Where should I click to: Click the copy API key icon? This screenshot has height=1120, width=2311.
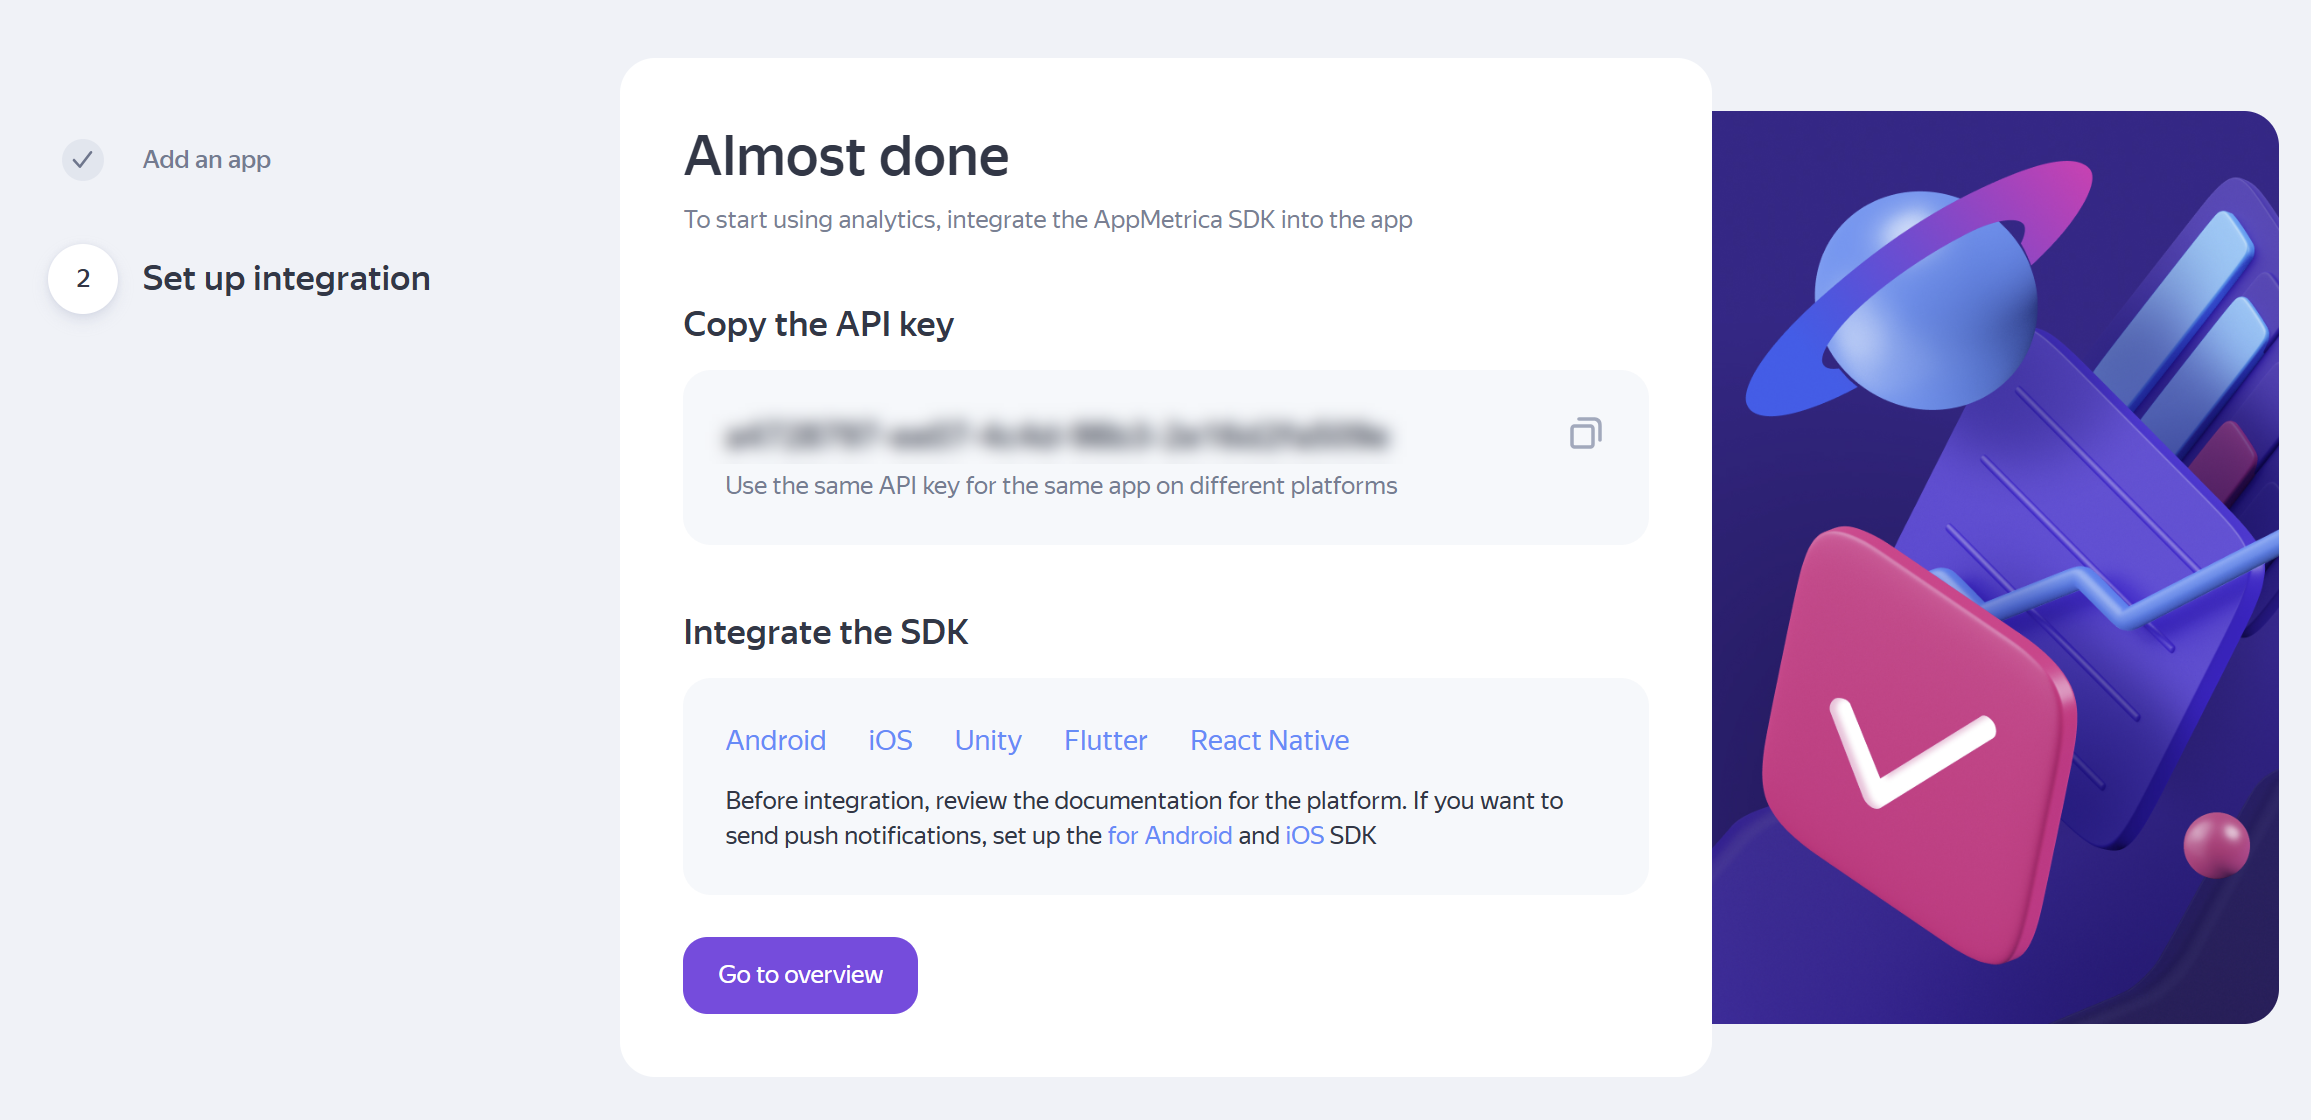1585,434
